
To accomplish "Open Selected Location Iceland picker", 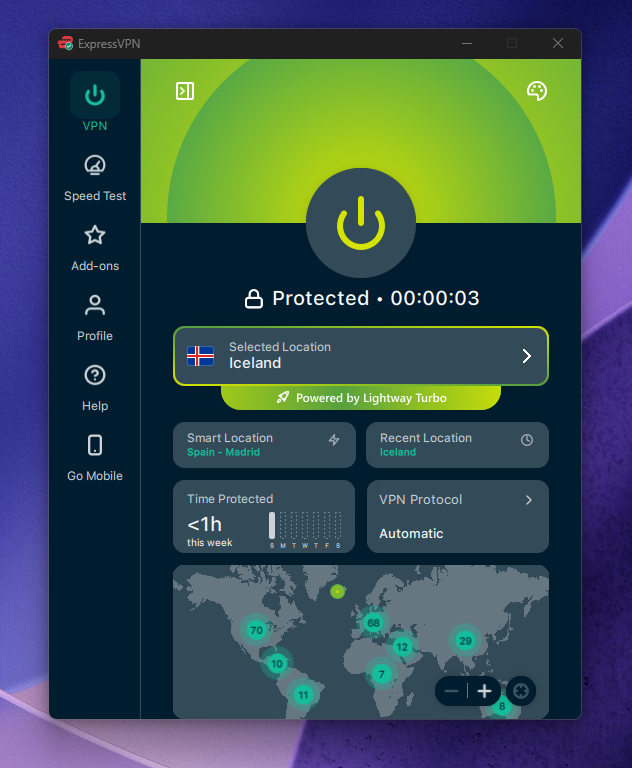I will [361, 356].
